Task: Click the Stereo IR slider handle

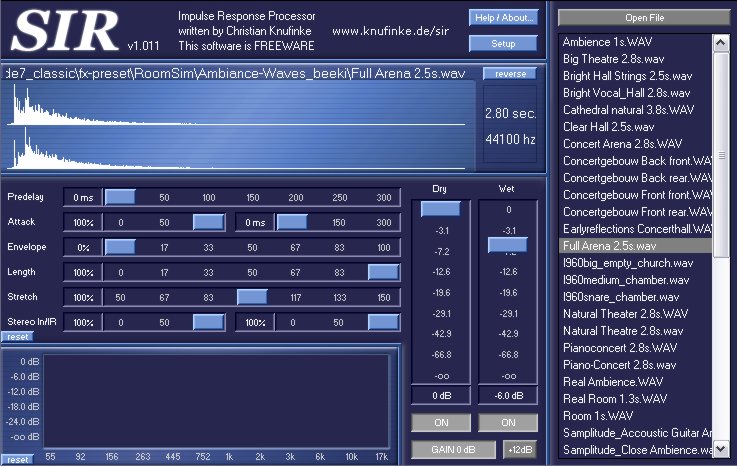Action: pyautogui.click(x=384, y=322)
